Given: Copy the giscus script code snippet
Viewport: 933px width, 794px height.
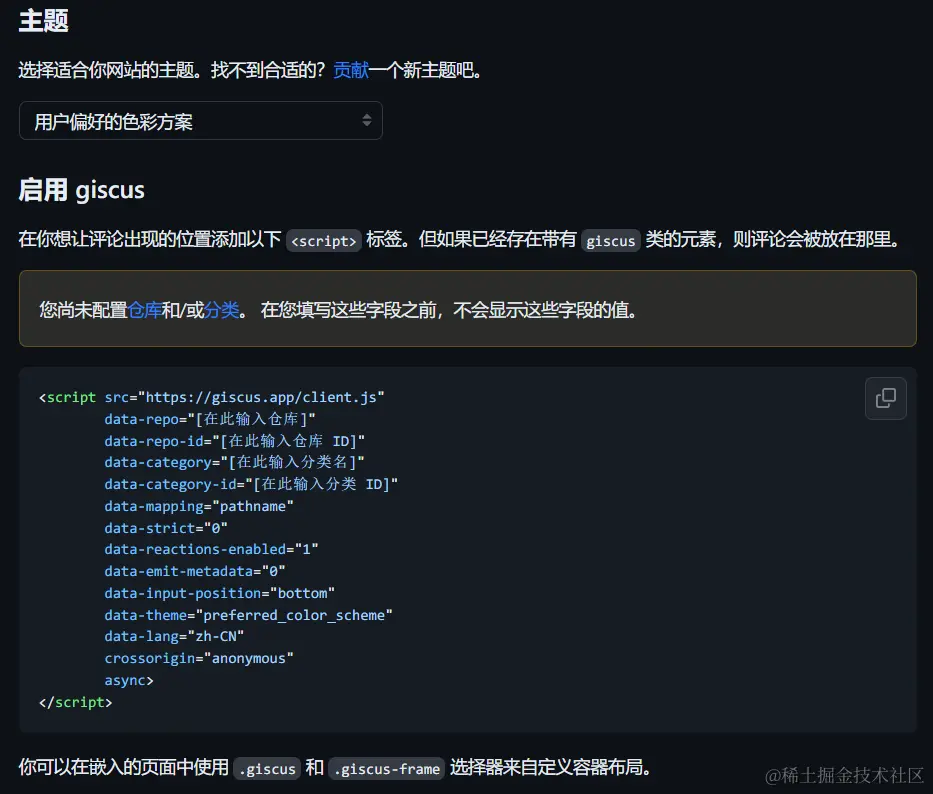Looking at the screenshot, I should [885, 398].
